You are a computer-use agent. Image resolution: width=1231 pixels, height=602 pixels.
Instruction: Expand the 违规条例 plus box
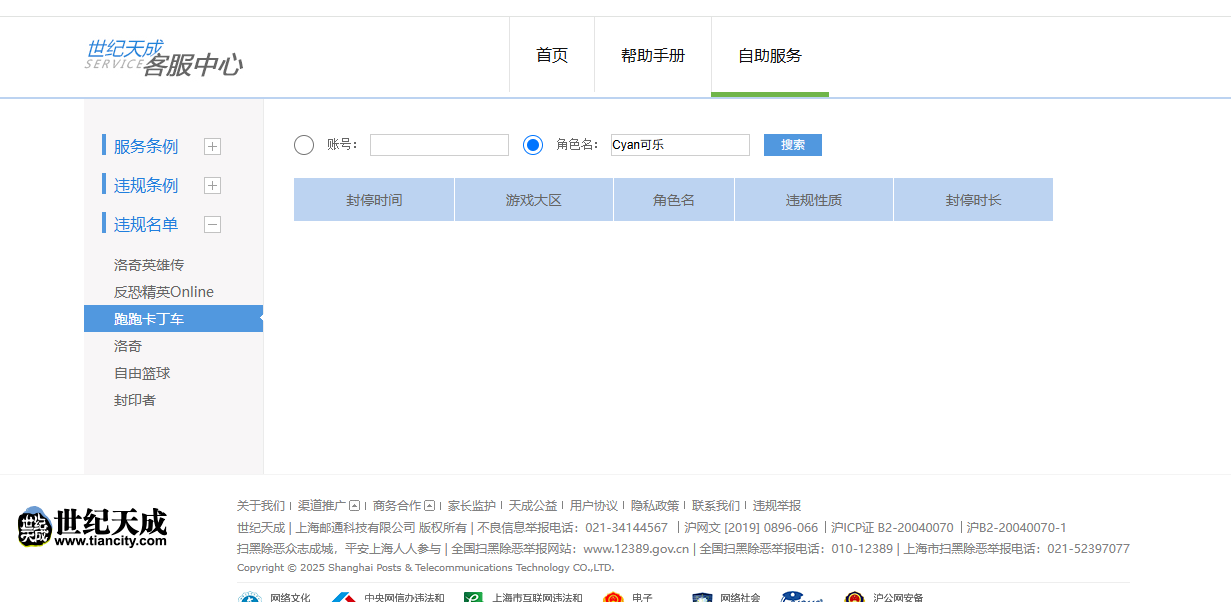[x=212, y=186]
